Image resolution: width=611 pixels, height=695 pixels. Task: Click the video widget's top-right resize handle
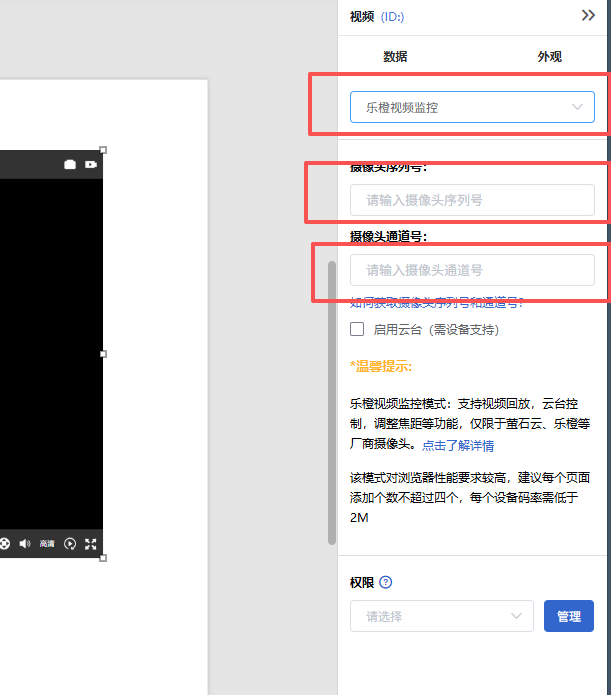[103, 150]
